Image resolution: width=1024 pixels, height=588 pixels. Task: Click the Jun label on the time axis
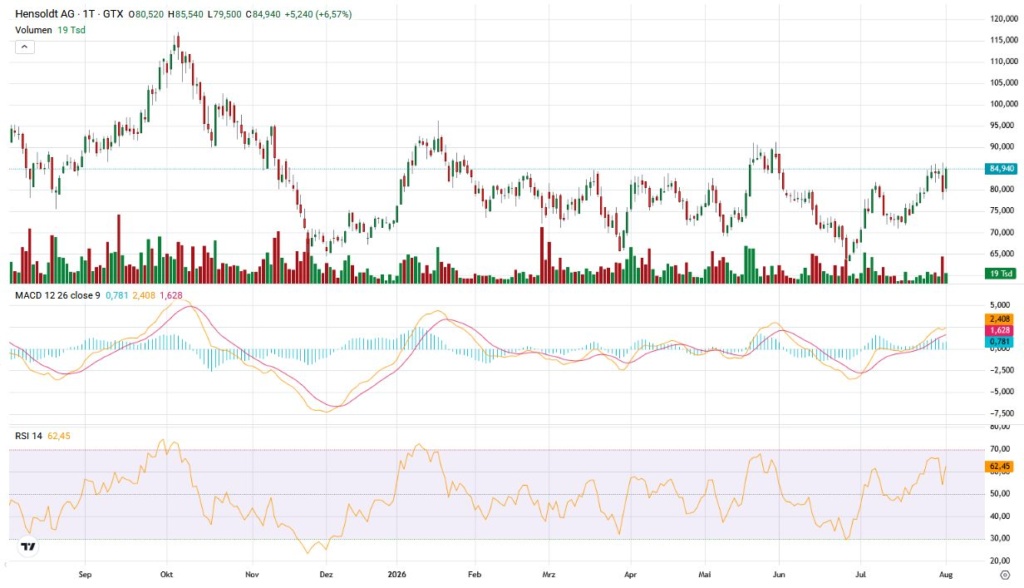click(778, 575)
